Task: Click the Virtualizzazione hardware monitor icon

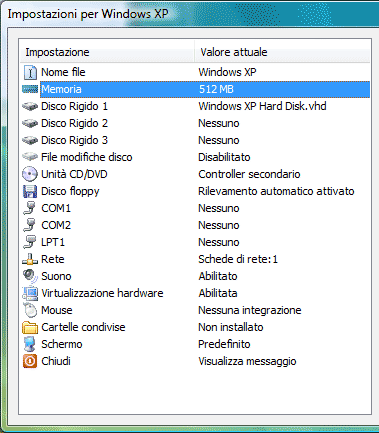Action: [x=30, y=293]
